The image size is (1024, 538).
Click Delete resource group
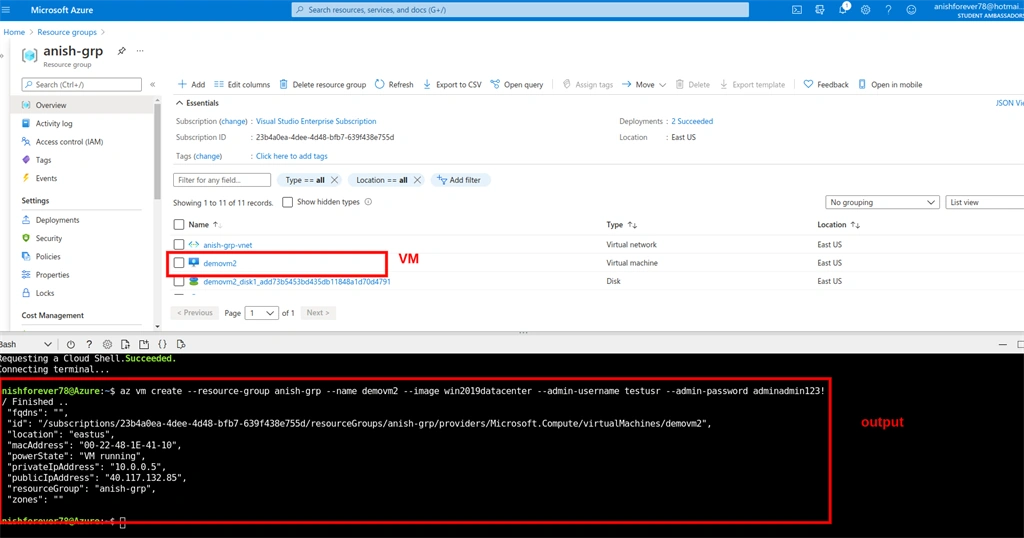[x=323, y=84]
